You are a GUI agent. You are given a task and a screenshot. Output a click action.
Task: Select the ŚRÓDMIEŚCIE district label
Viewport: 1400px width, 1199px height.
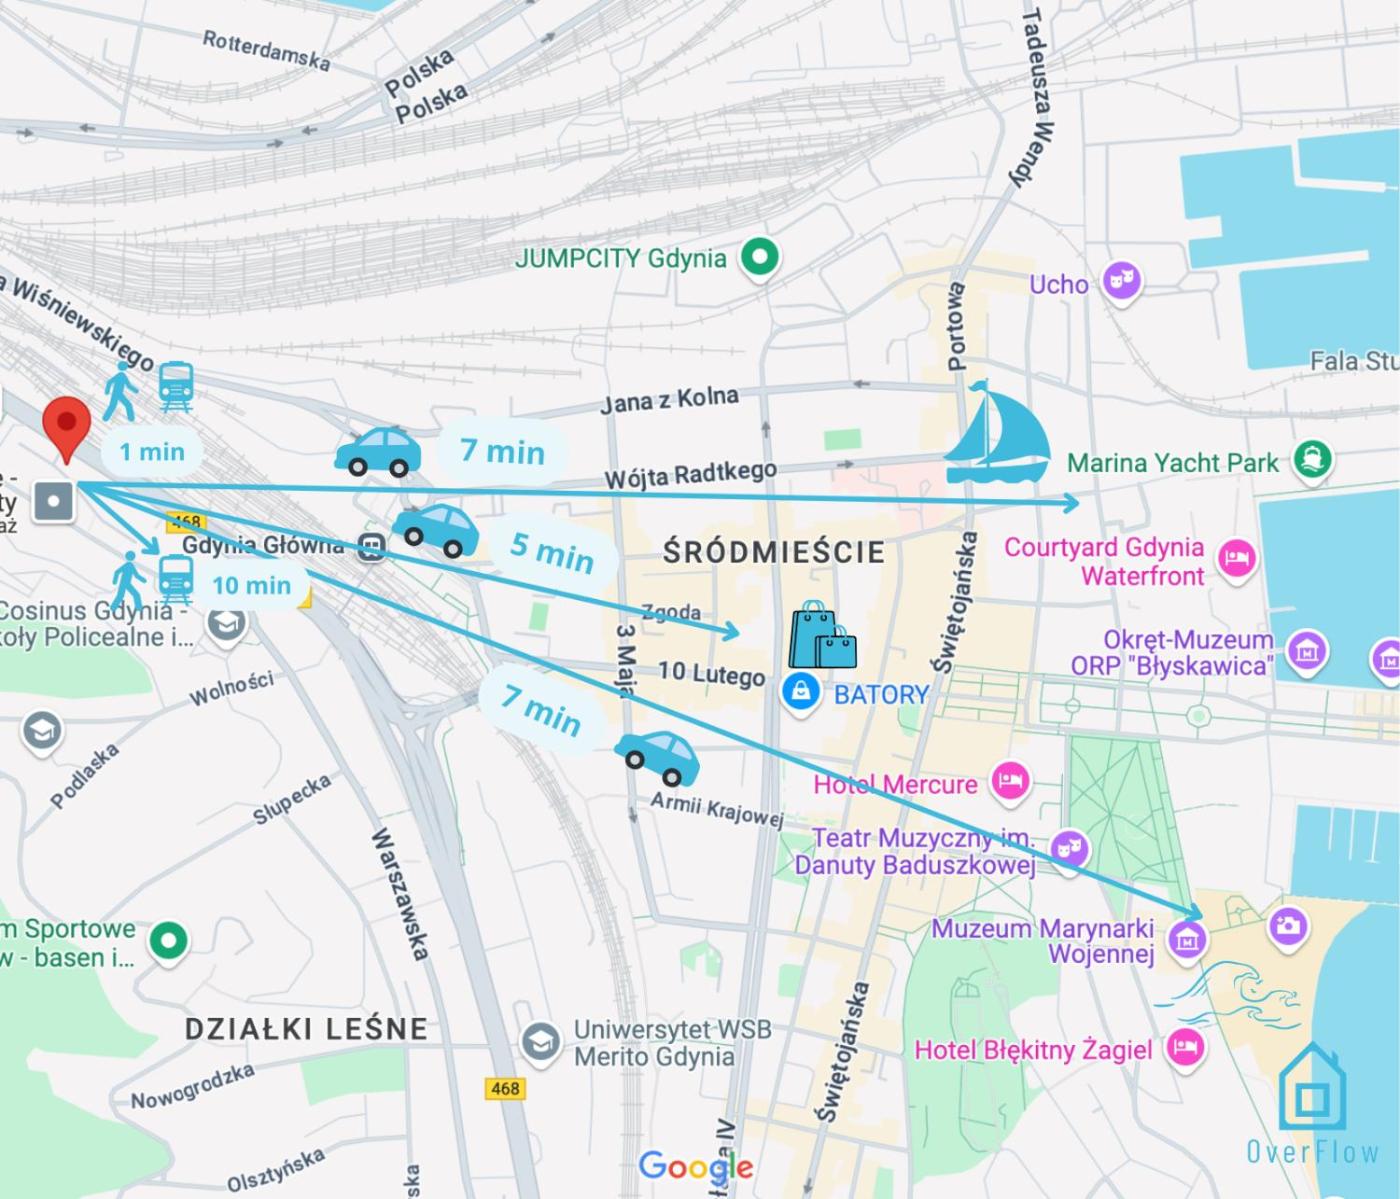tap(774, 551)
